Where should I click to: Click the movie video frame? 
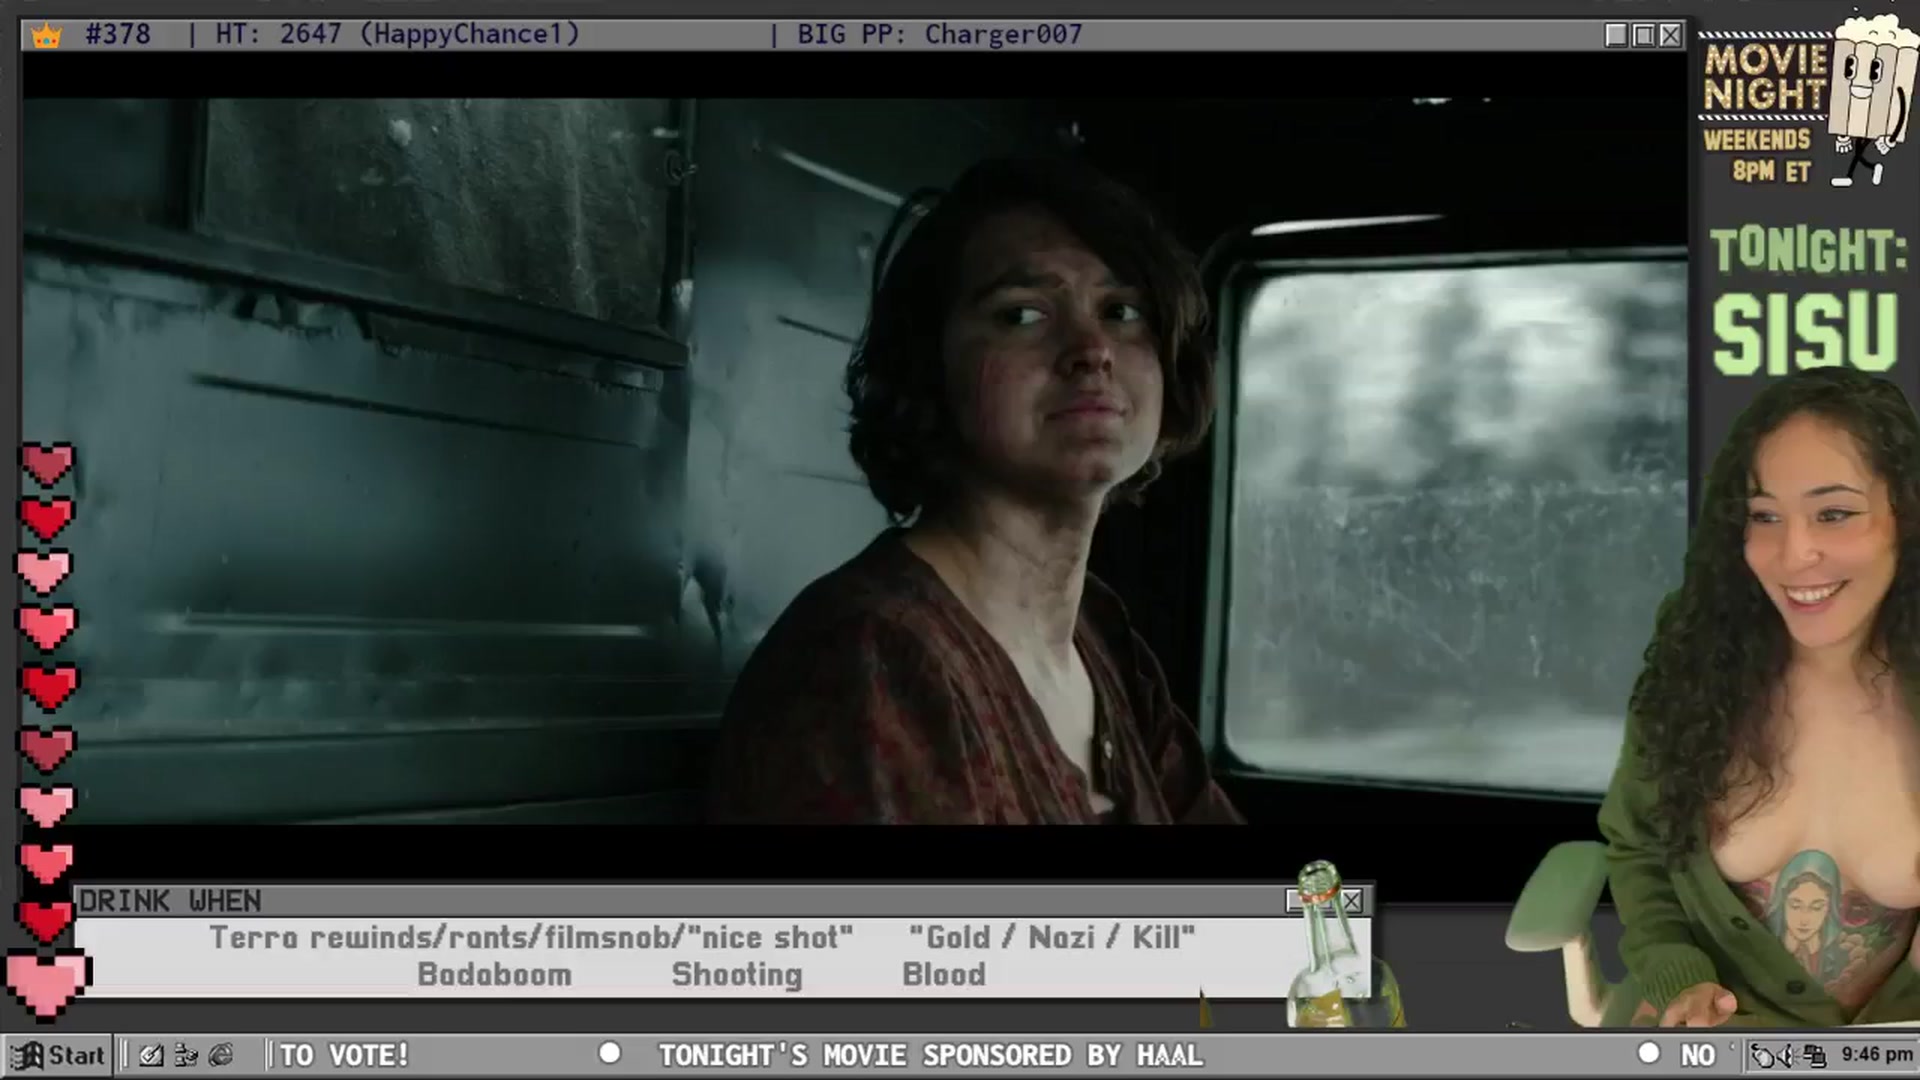click(x=854, y=460)
